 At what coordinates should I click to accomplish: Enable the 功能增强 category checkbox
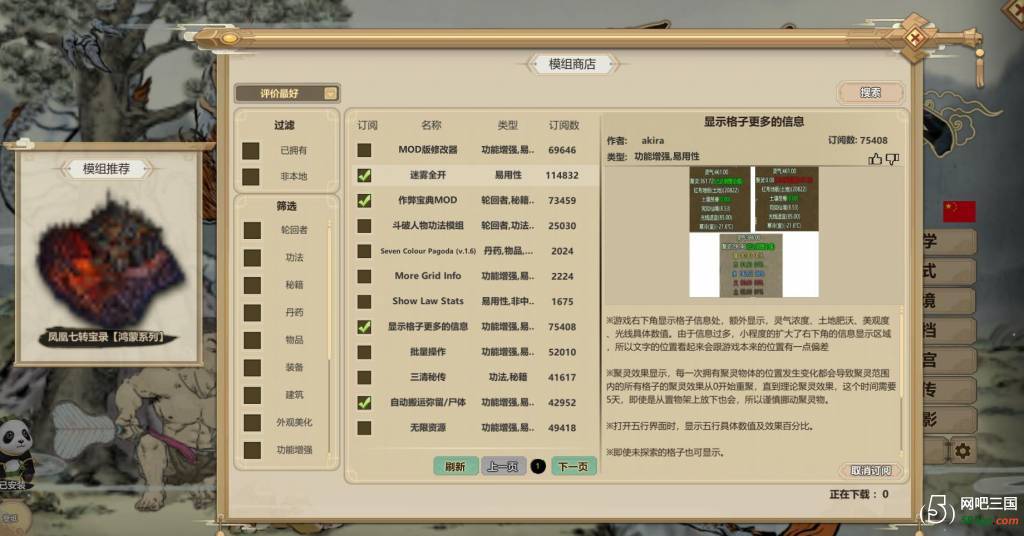(x=252, y=450)
